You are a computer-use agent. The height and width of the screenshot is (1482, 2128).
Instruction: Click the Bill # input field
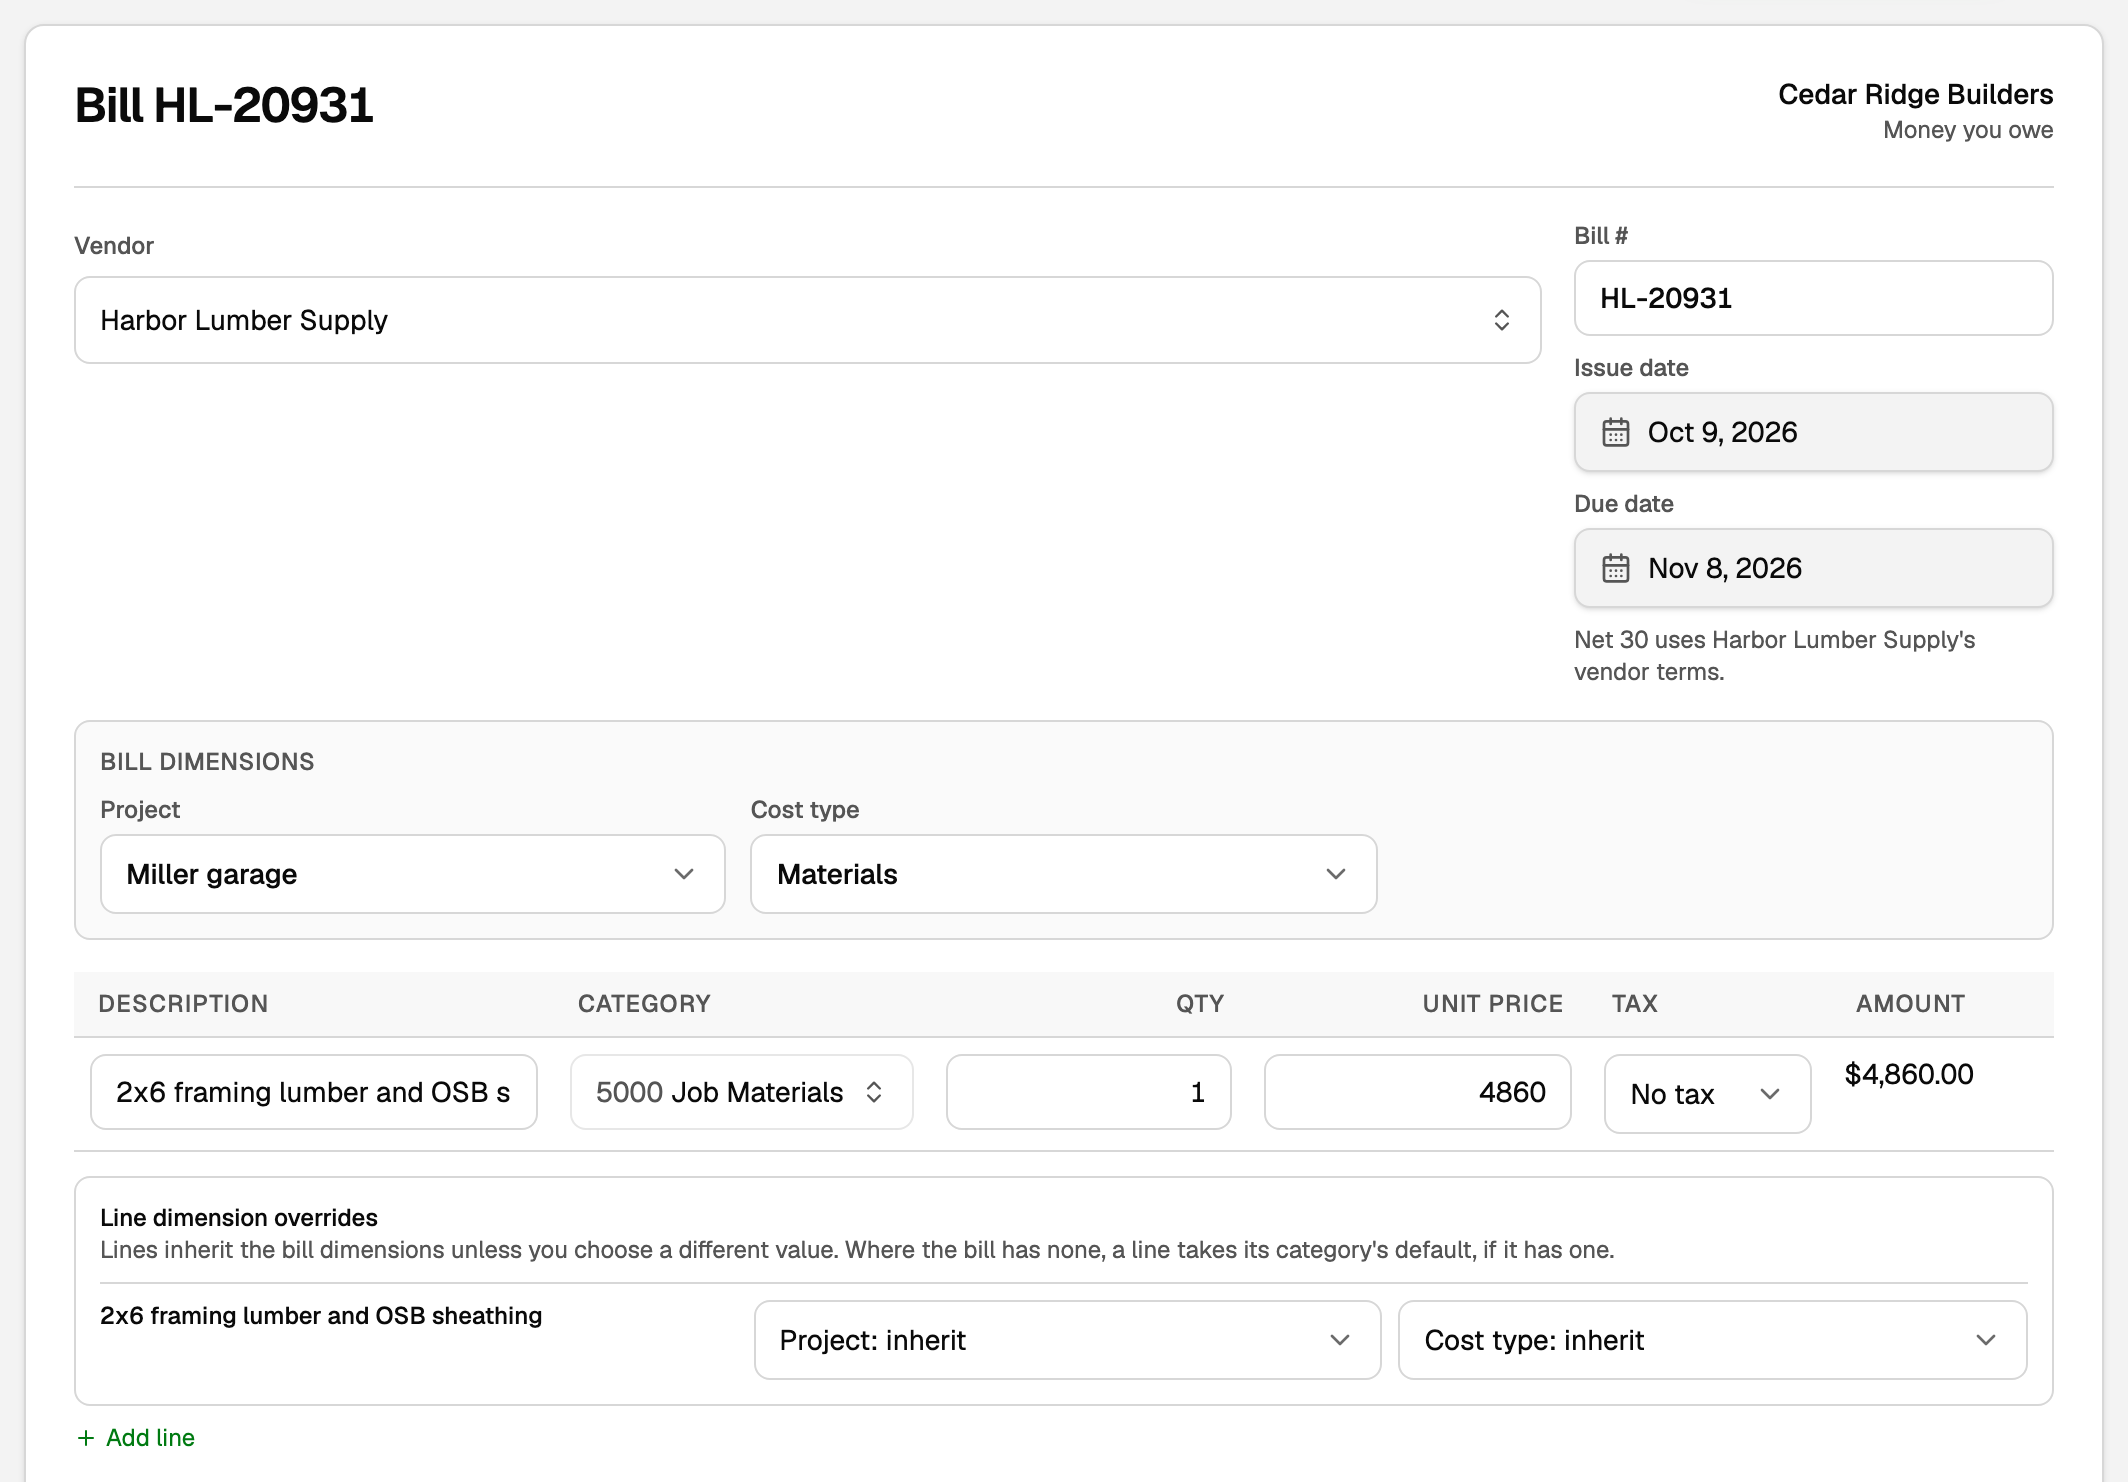(1813, 298)
